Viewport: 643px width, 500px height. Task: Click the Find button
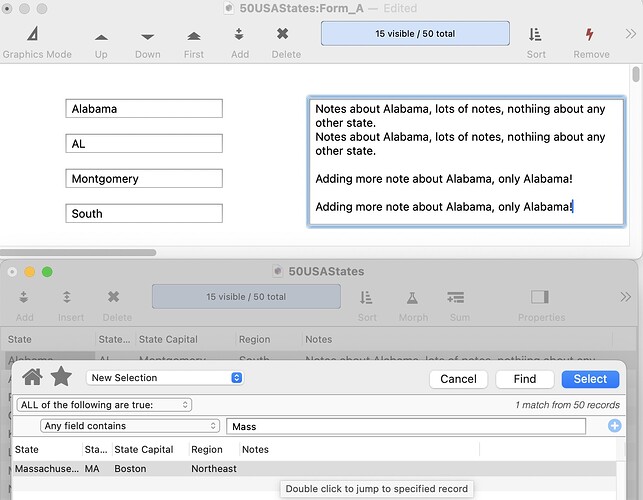(525, 379)
